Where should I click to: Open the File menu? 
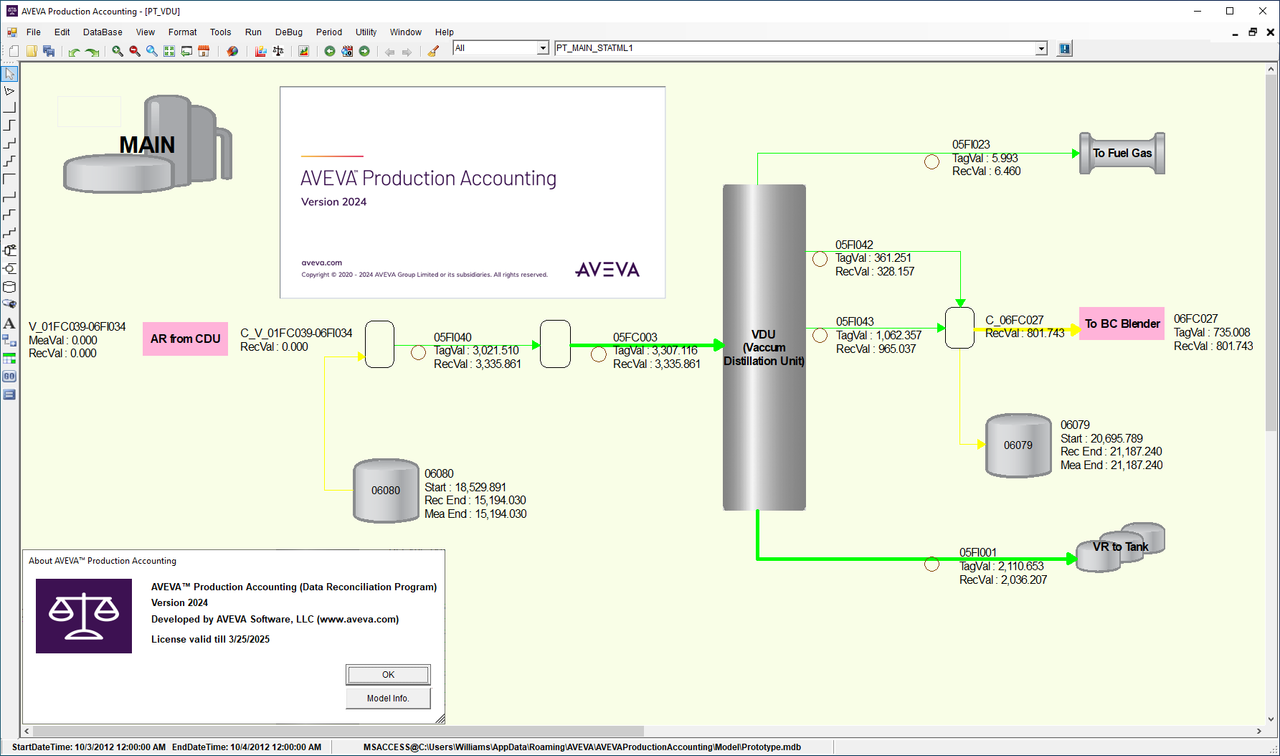coord(33,32)
